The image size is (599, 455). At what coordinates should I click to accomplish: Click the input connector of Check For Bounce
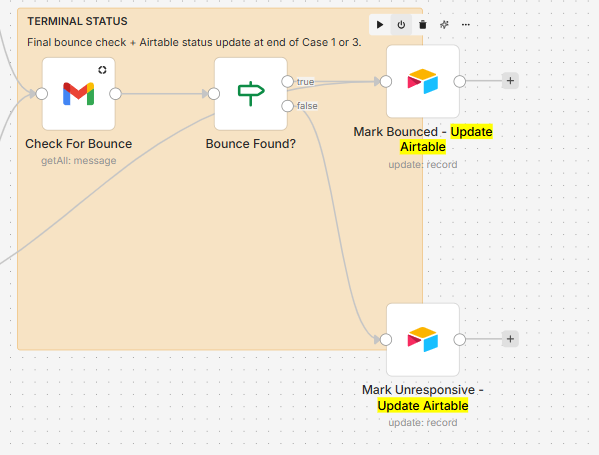pyautogui.click(x=42, y=94)
